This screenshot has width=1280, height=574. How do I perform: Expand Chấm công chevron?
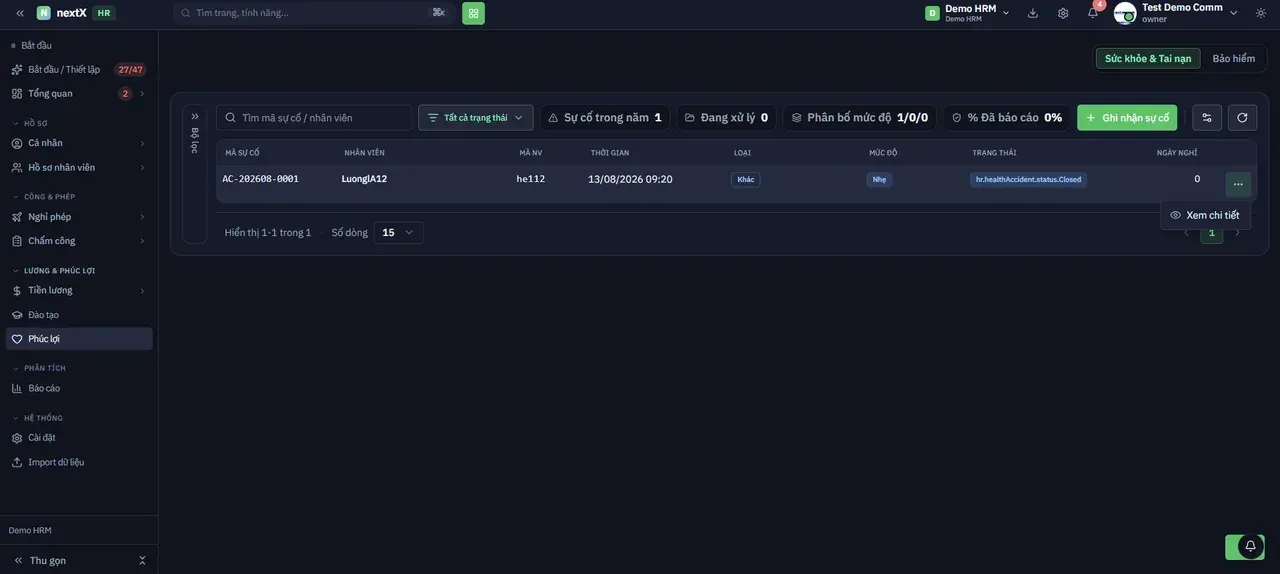[142, 241]
